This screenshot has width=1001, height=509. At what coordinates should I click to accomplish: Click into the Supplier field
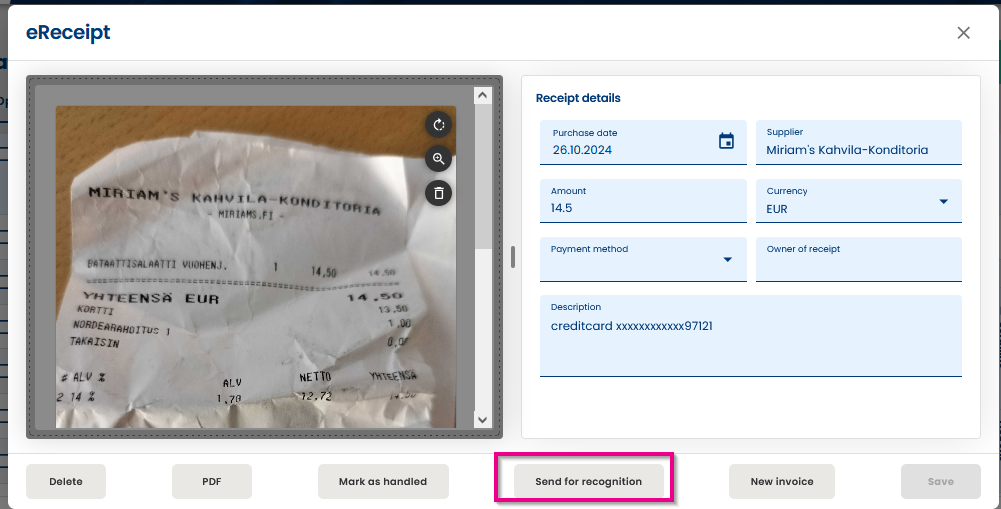click(859, 142)
